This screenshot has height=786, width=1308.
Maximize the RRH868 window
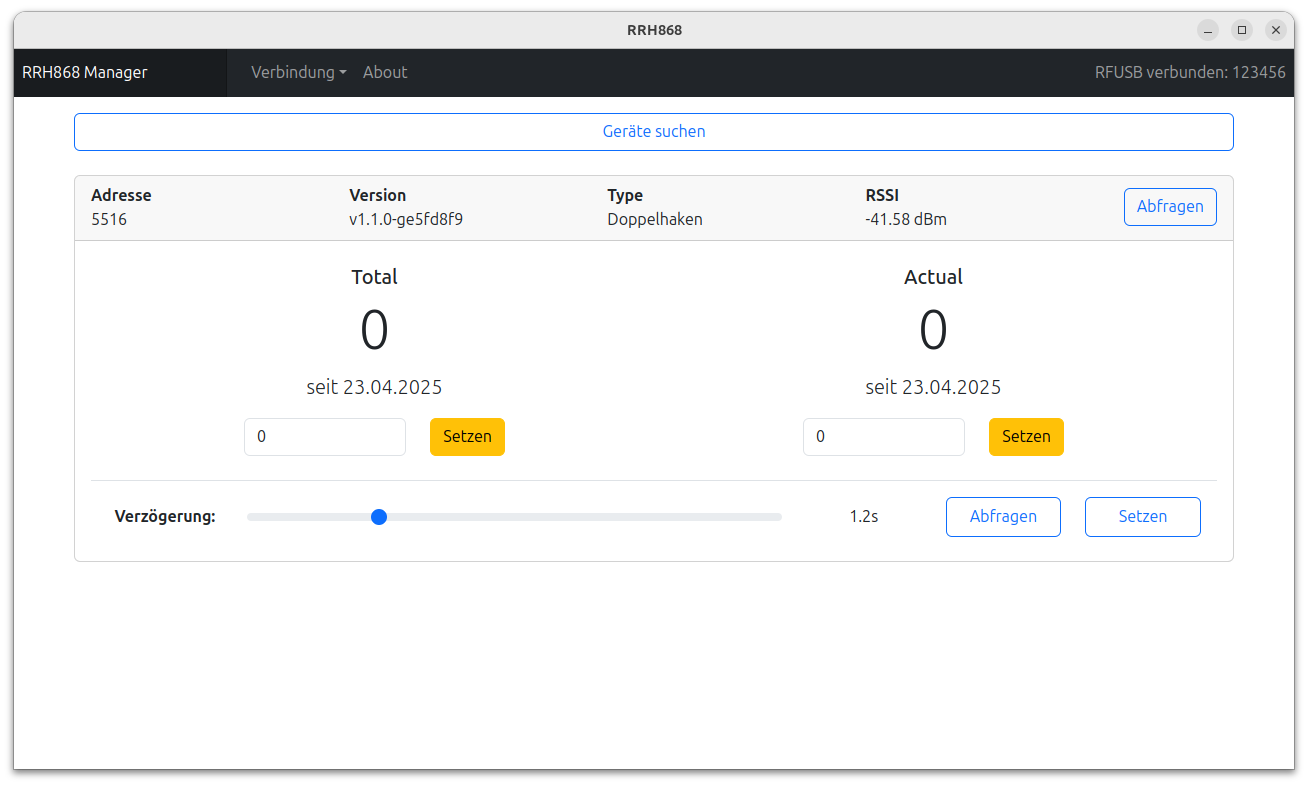(1242, 30)
